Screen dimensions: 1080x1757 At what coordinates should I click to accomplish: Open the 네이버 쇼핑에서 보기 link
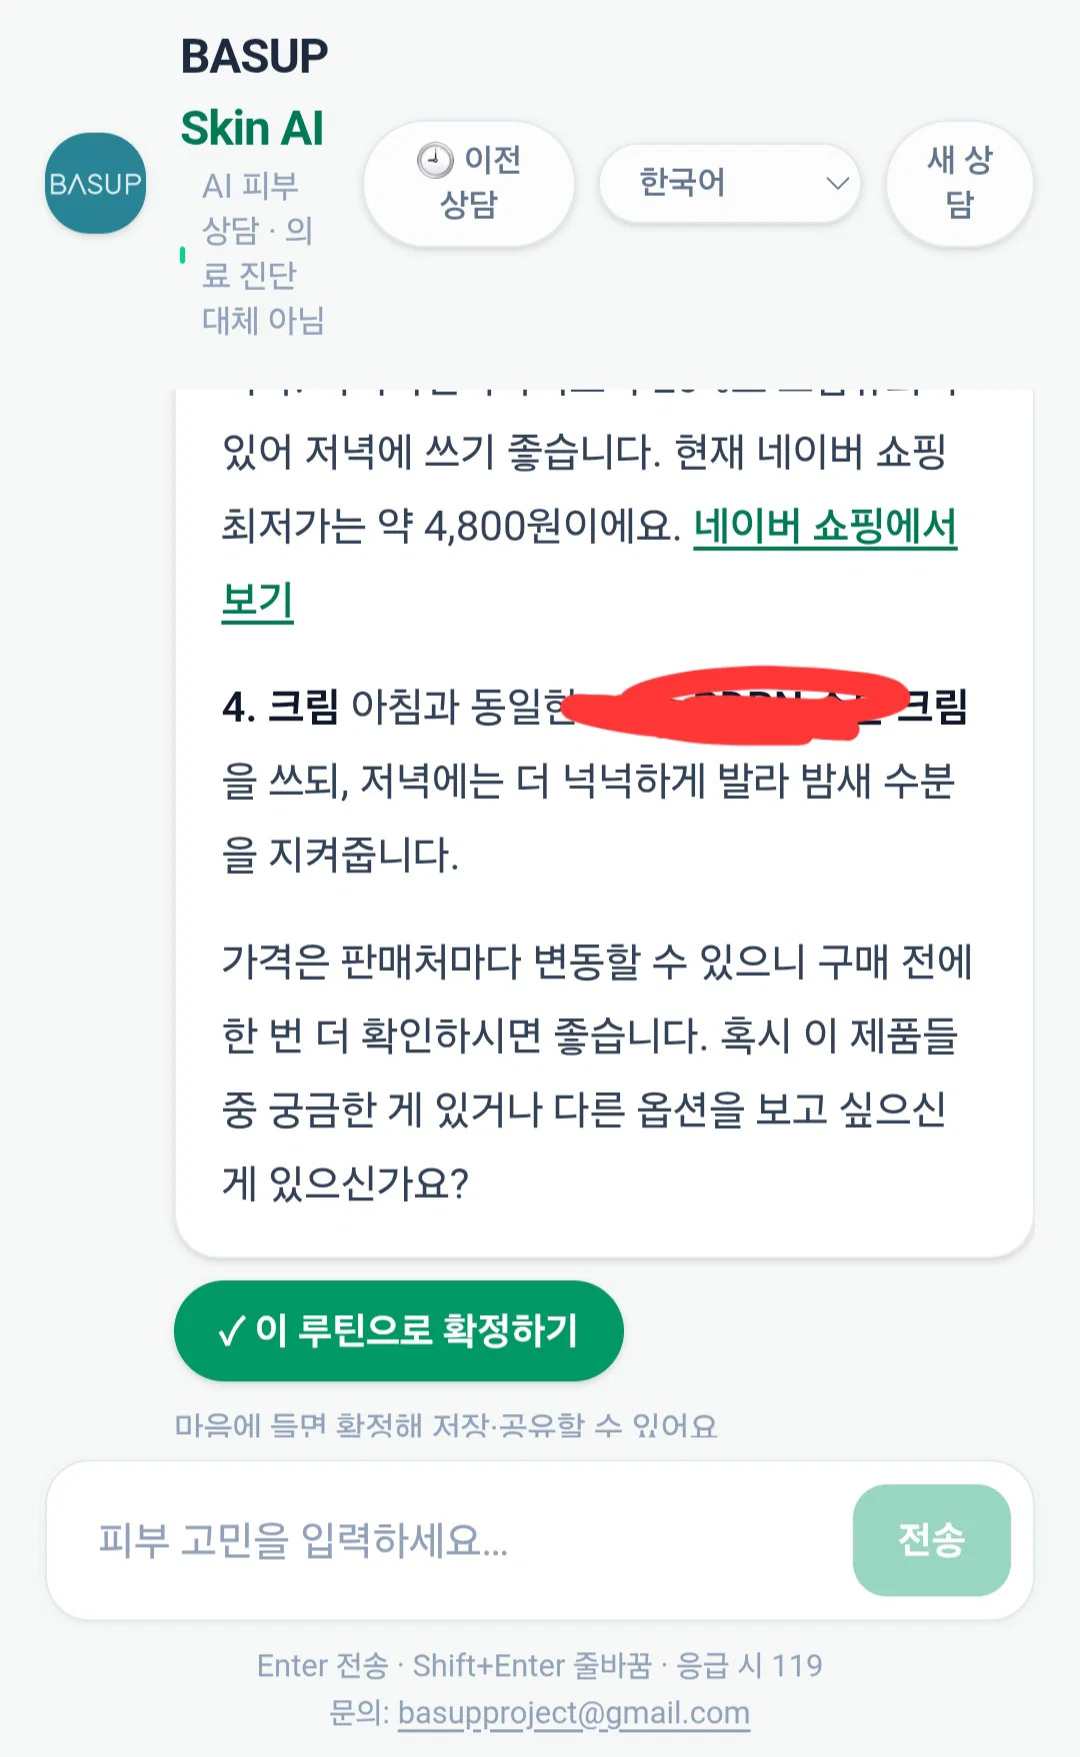590,563
